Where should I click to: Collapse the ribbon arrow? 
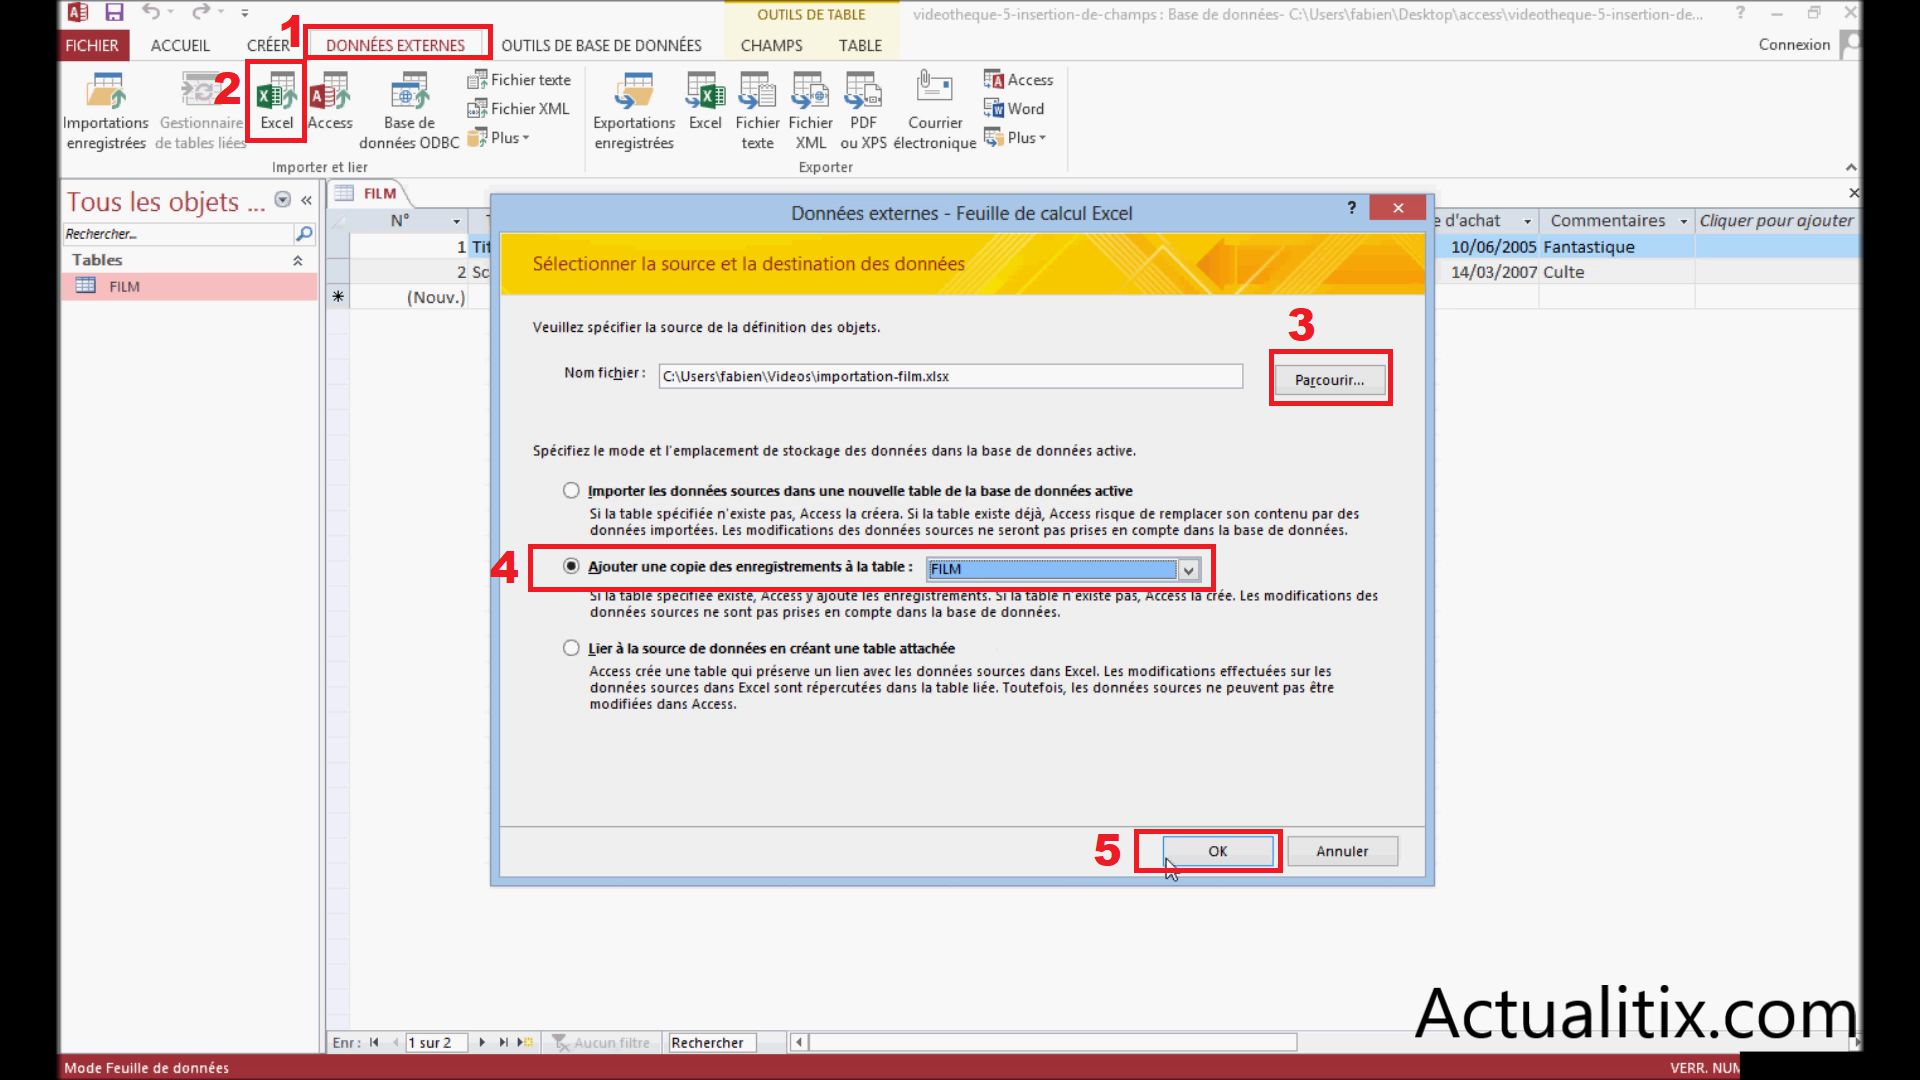pyautogui.click(x=1851, y=167)
